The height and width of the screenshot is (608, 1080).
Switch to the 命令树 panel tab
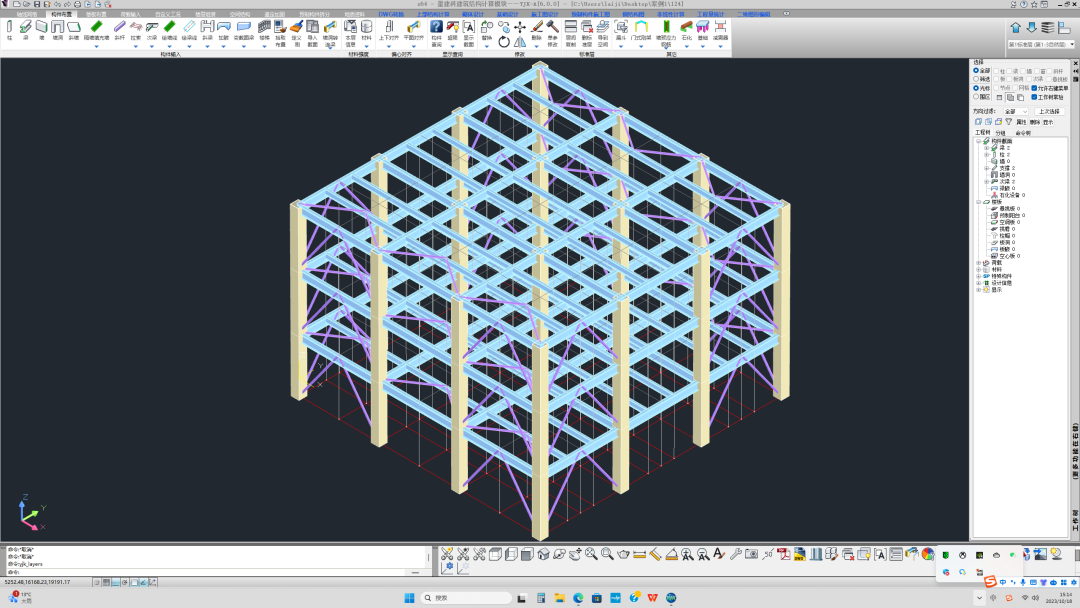coord(1024,133)
